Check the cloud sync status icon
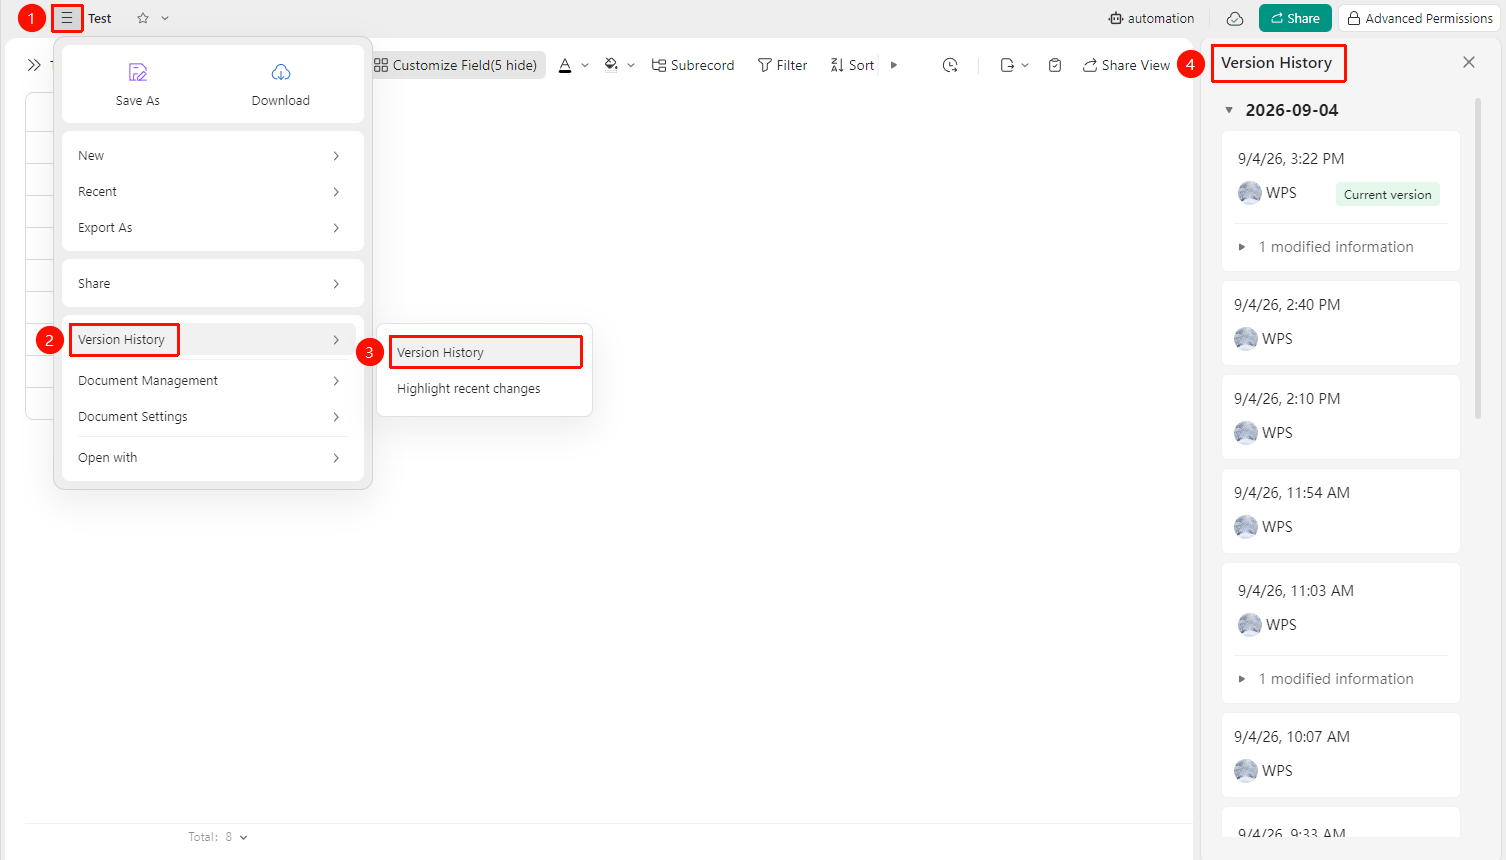Screen dimensions: 1506x860 (1235, 18)
